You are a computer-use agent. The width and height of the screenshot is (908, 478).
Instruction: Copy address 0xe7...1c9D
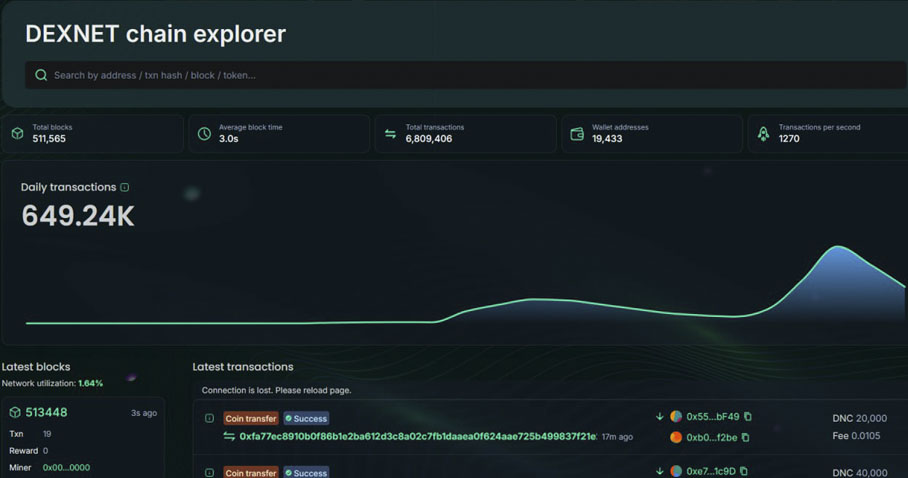coord(744,472)
